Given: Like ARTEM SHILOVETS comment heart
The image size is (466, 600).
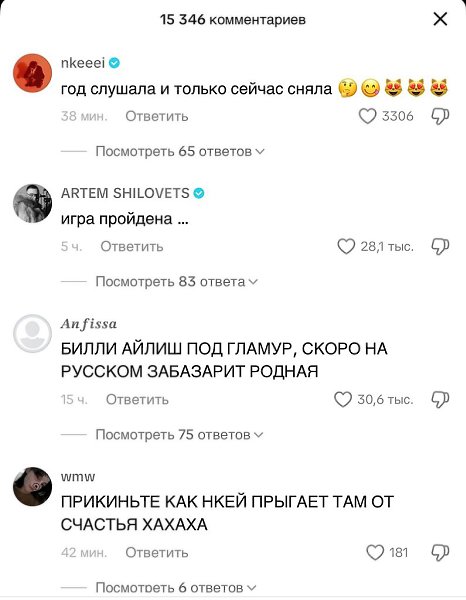Looking at the screenshot, I should [346, 247].
